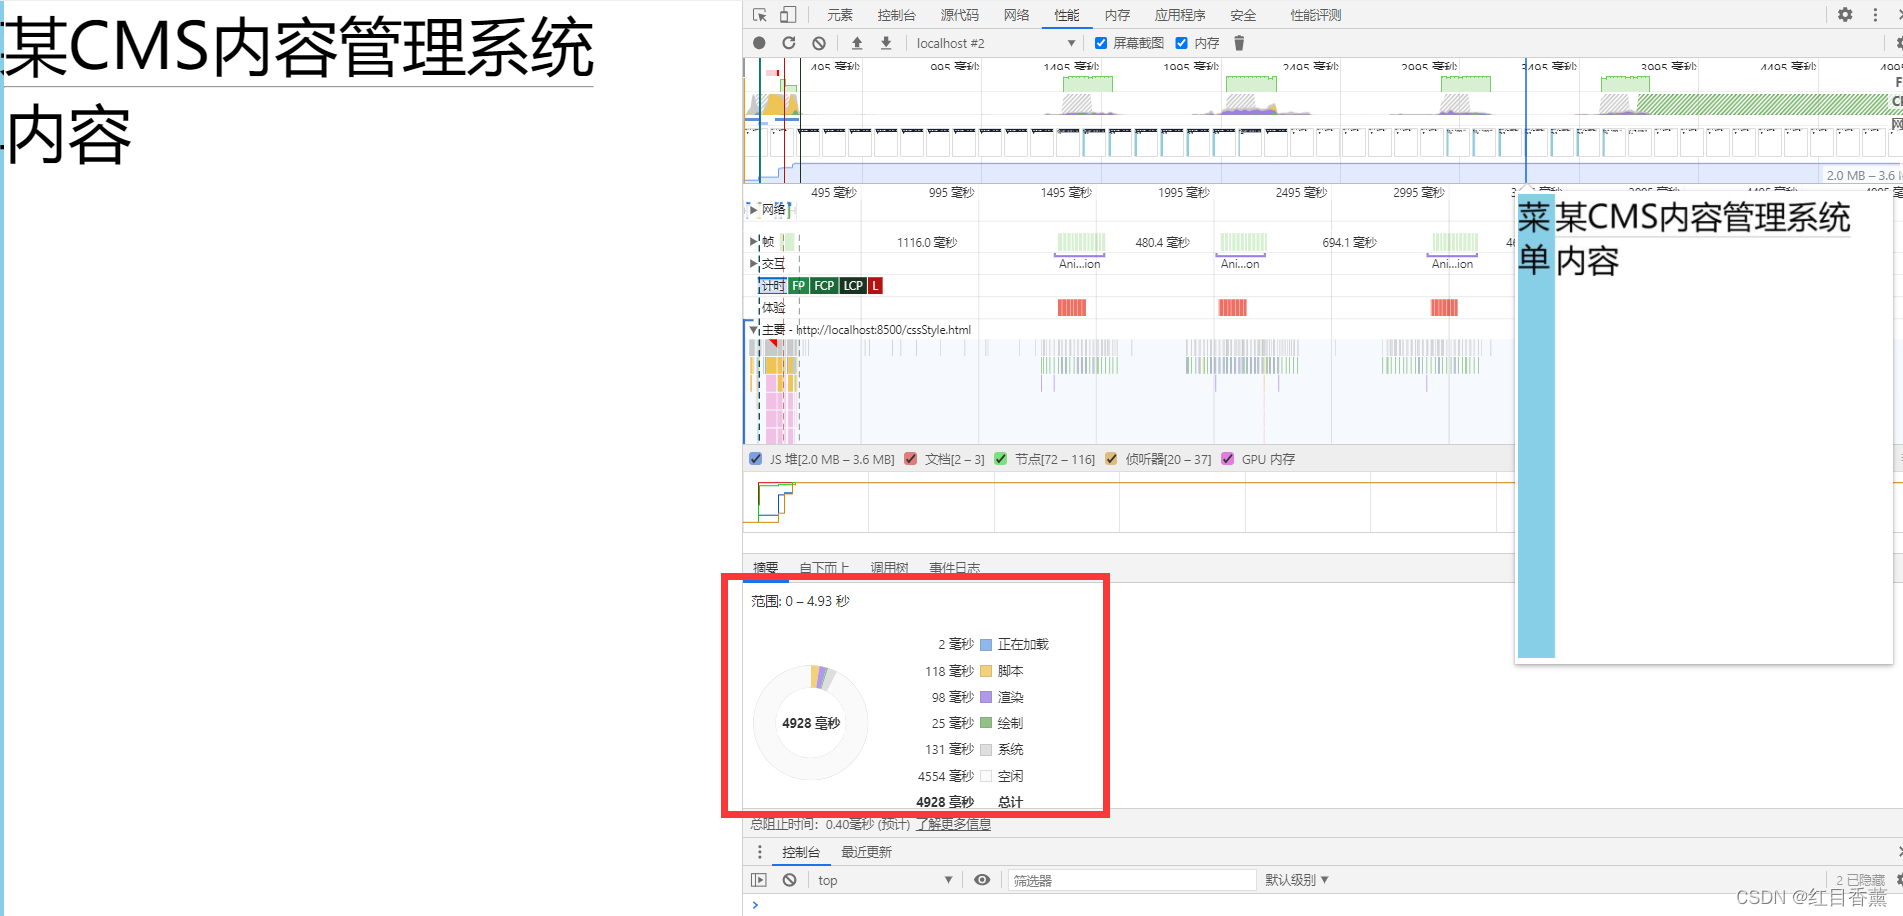This screenshot has width=1903, height=916.
Task: Click the reload-and-record profiling icon
Action: coord(789,43)
